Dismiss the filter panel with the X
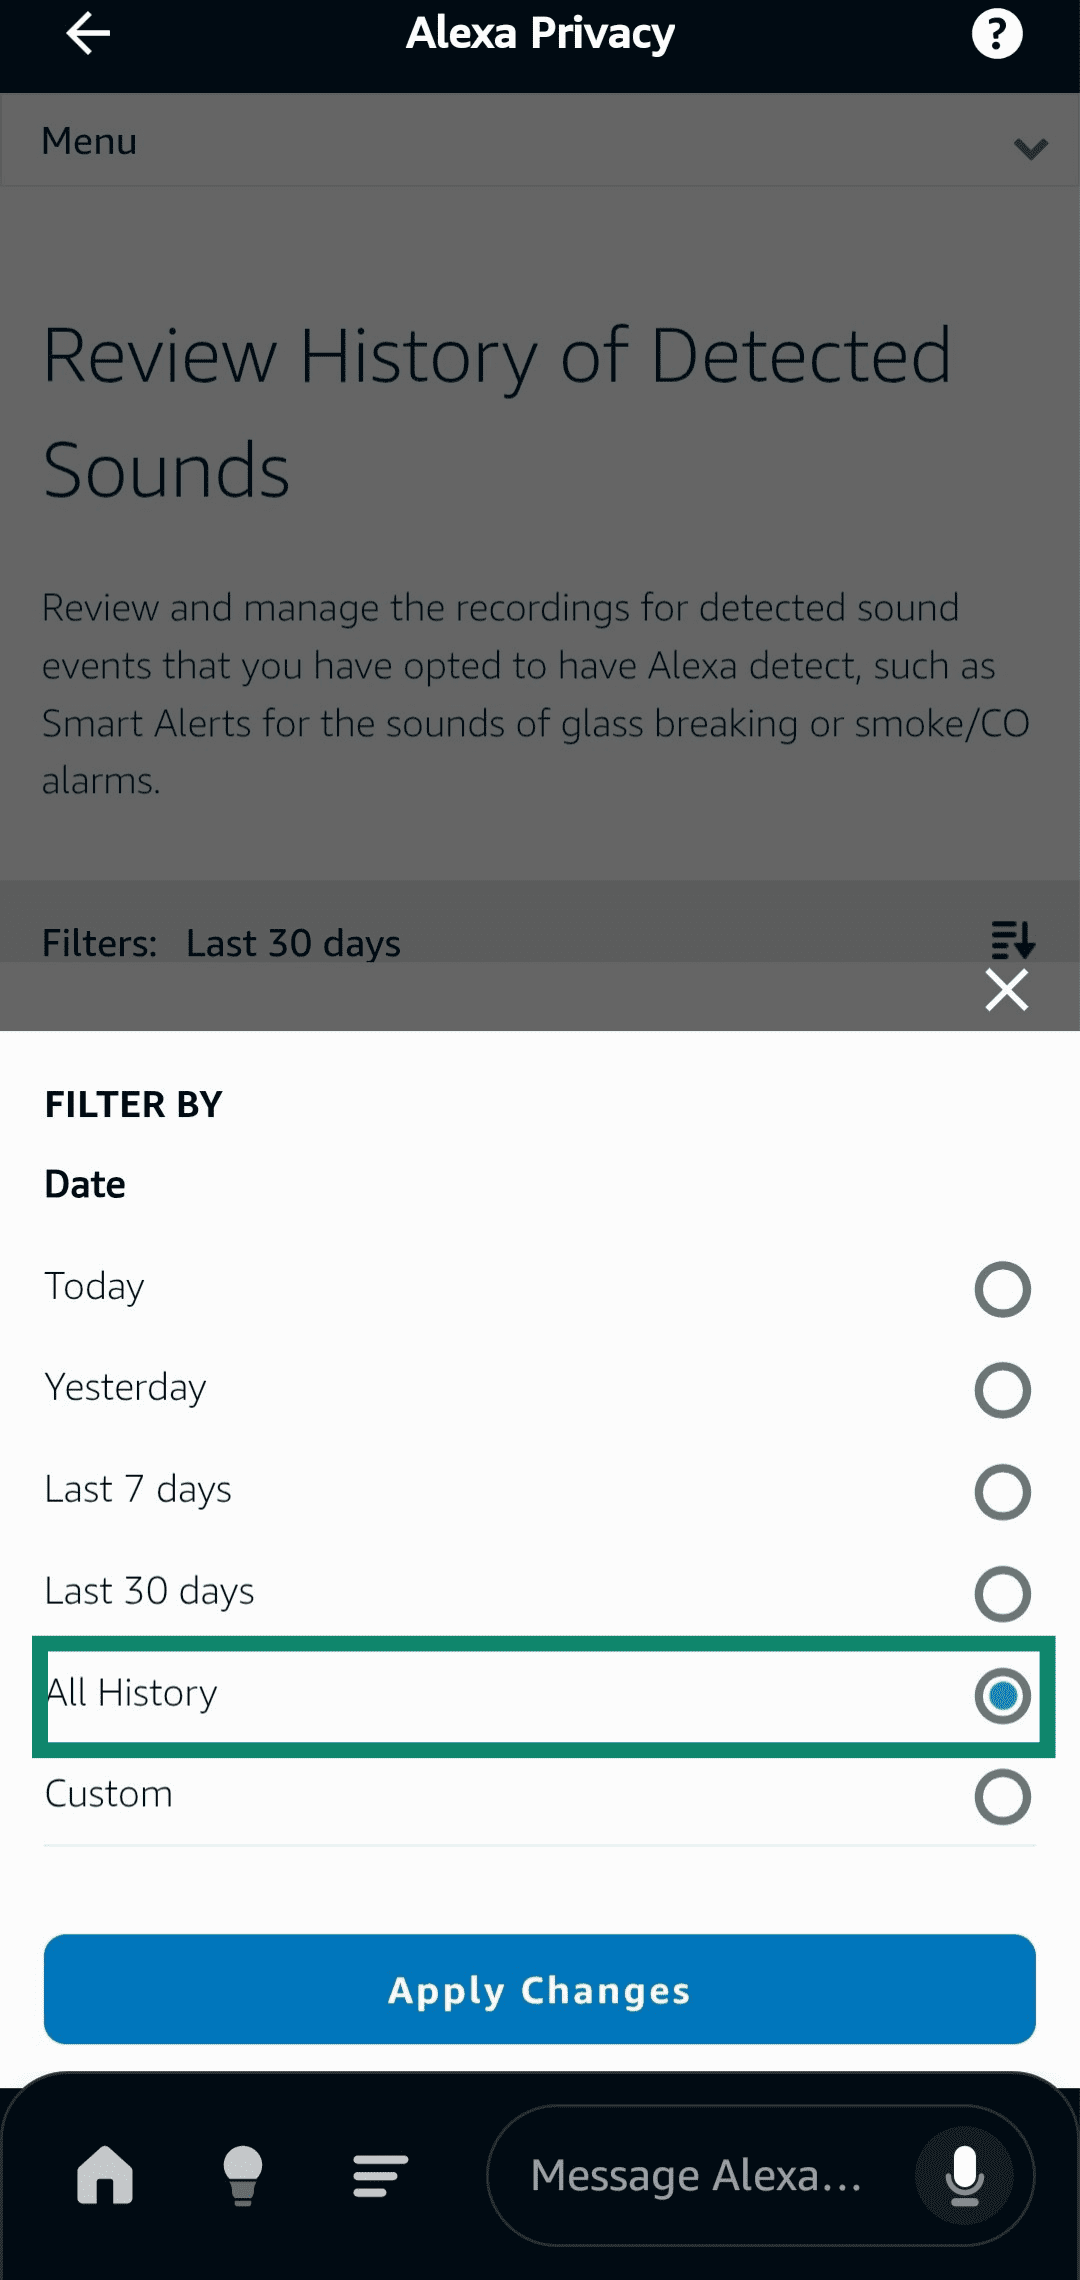 coord(1006,990)
